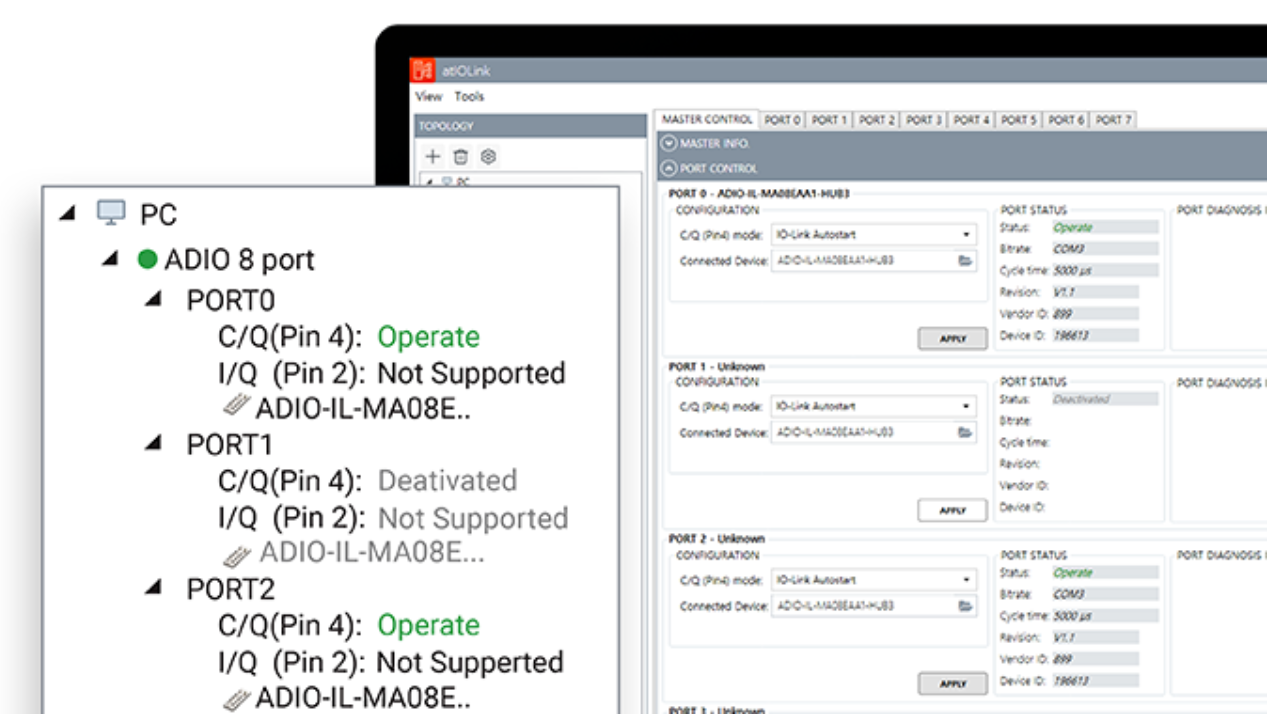Screen dimensions: 1269x723
Task: Delete selected device with trash icon
Action: 460,156
